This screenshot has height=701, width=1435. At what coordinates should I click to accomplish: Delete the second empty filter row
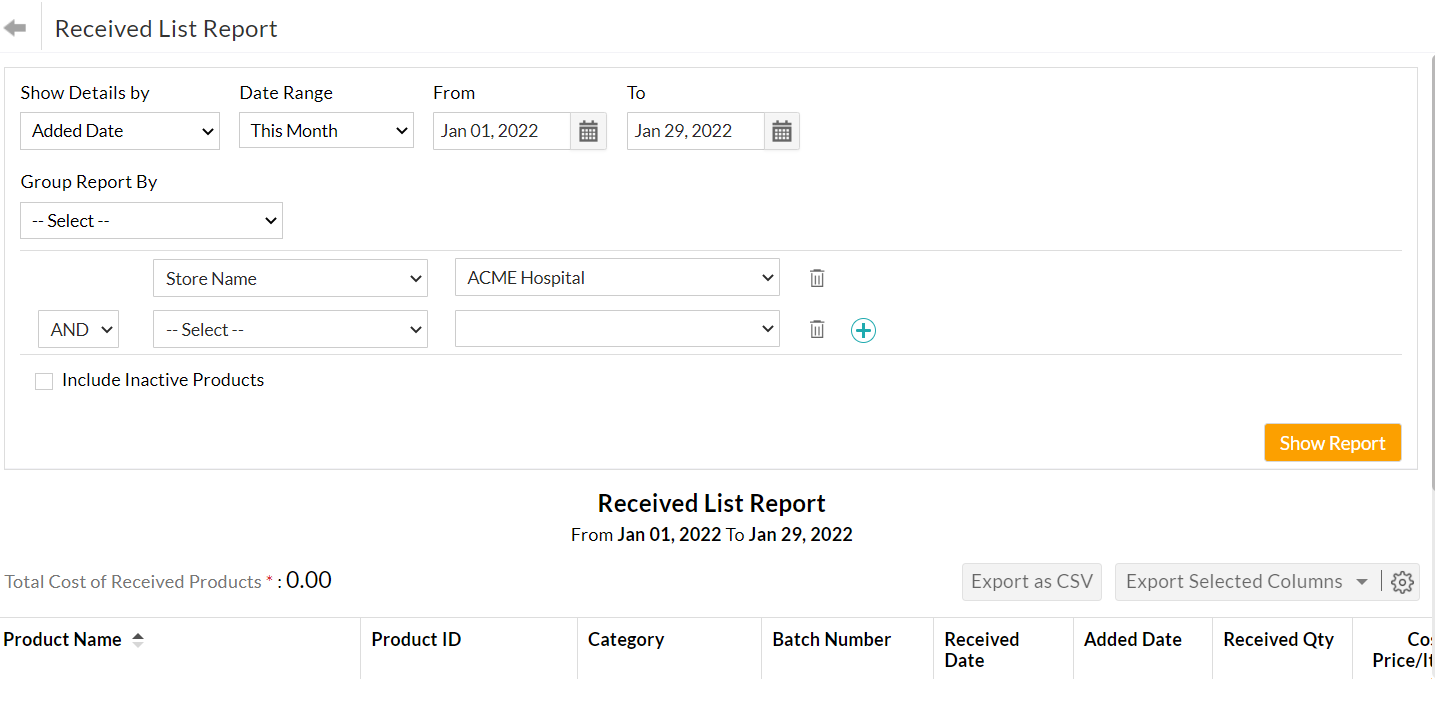(817, 329)
